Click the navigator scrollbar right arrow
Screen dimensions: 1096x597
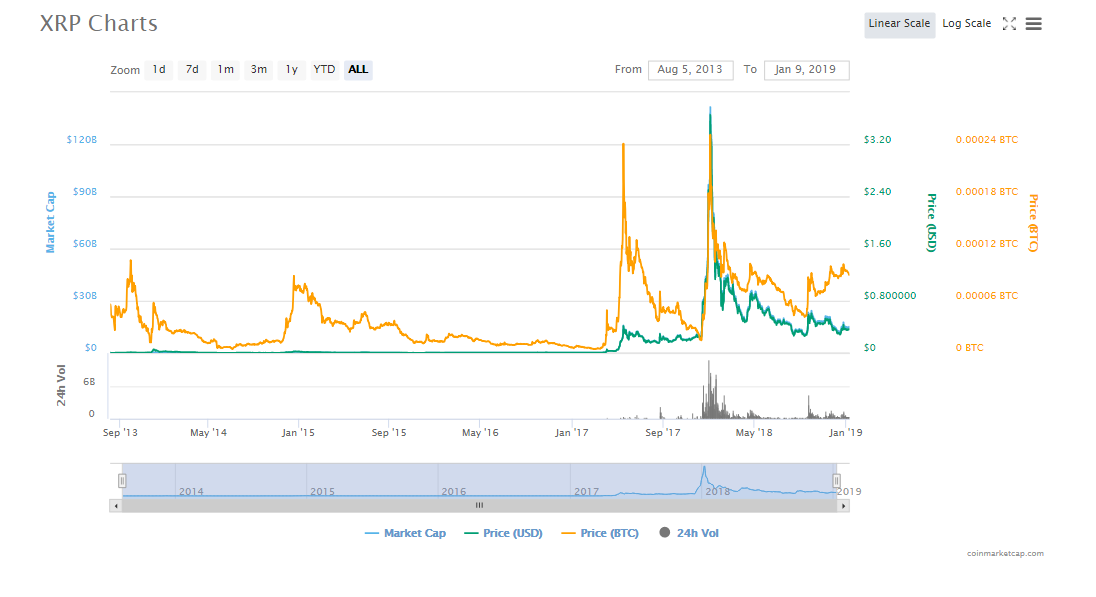click(844, 505)
